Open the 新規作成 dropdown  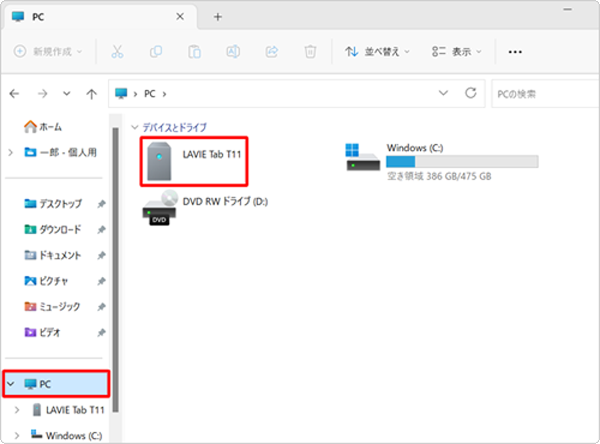(x=48, y=51)
